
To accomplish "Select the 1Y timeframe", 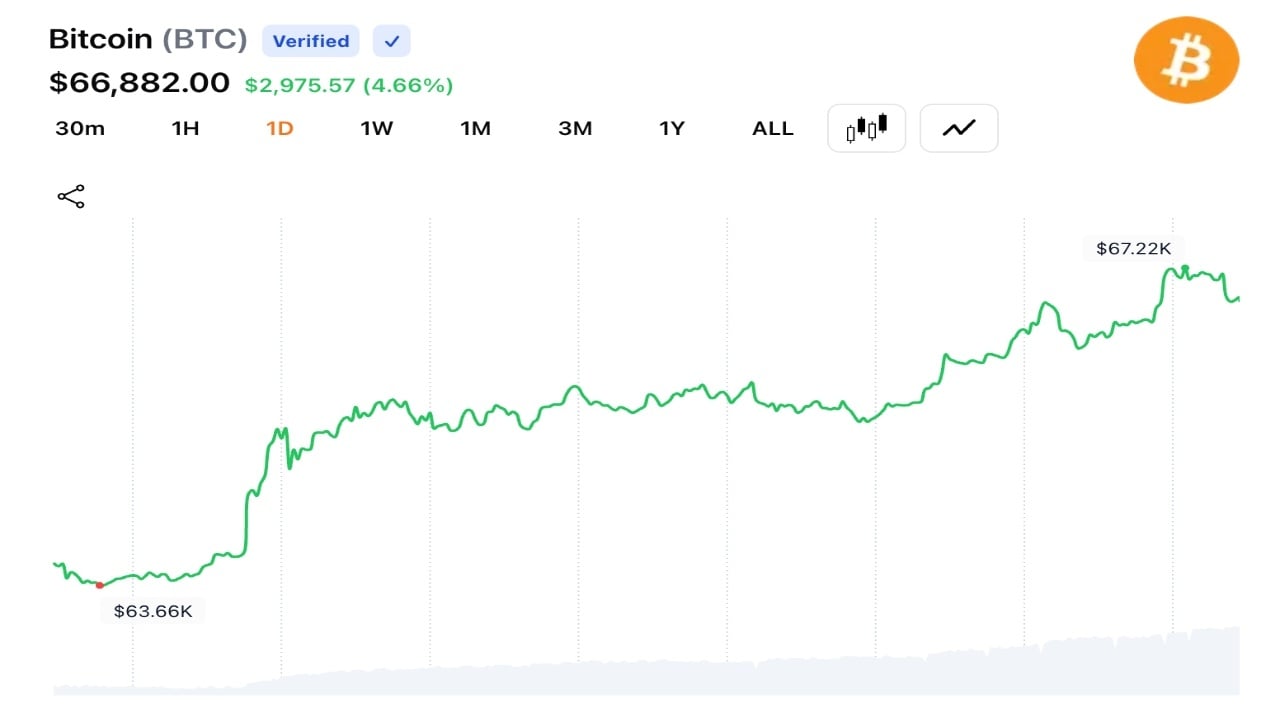I will (x=672, y=128).
